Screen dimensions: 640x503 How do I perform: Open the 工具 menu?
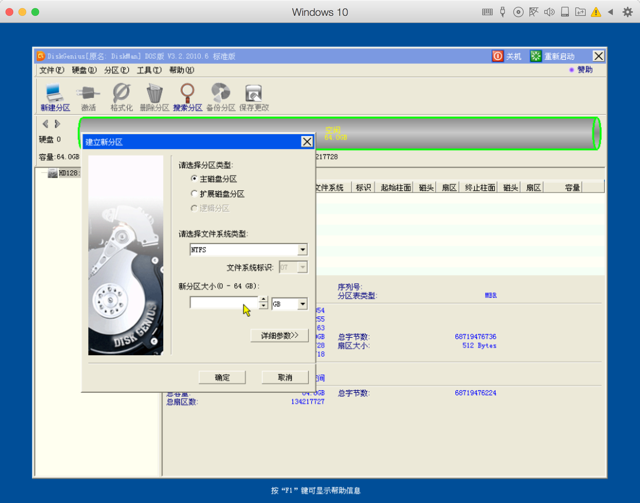(149, 70)
